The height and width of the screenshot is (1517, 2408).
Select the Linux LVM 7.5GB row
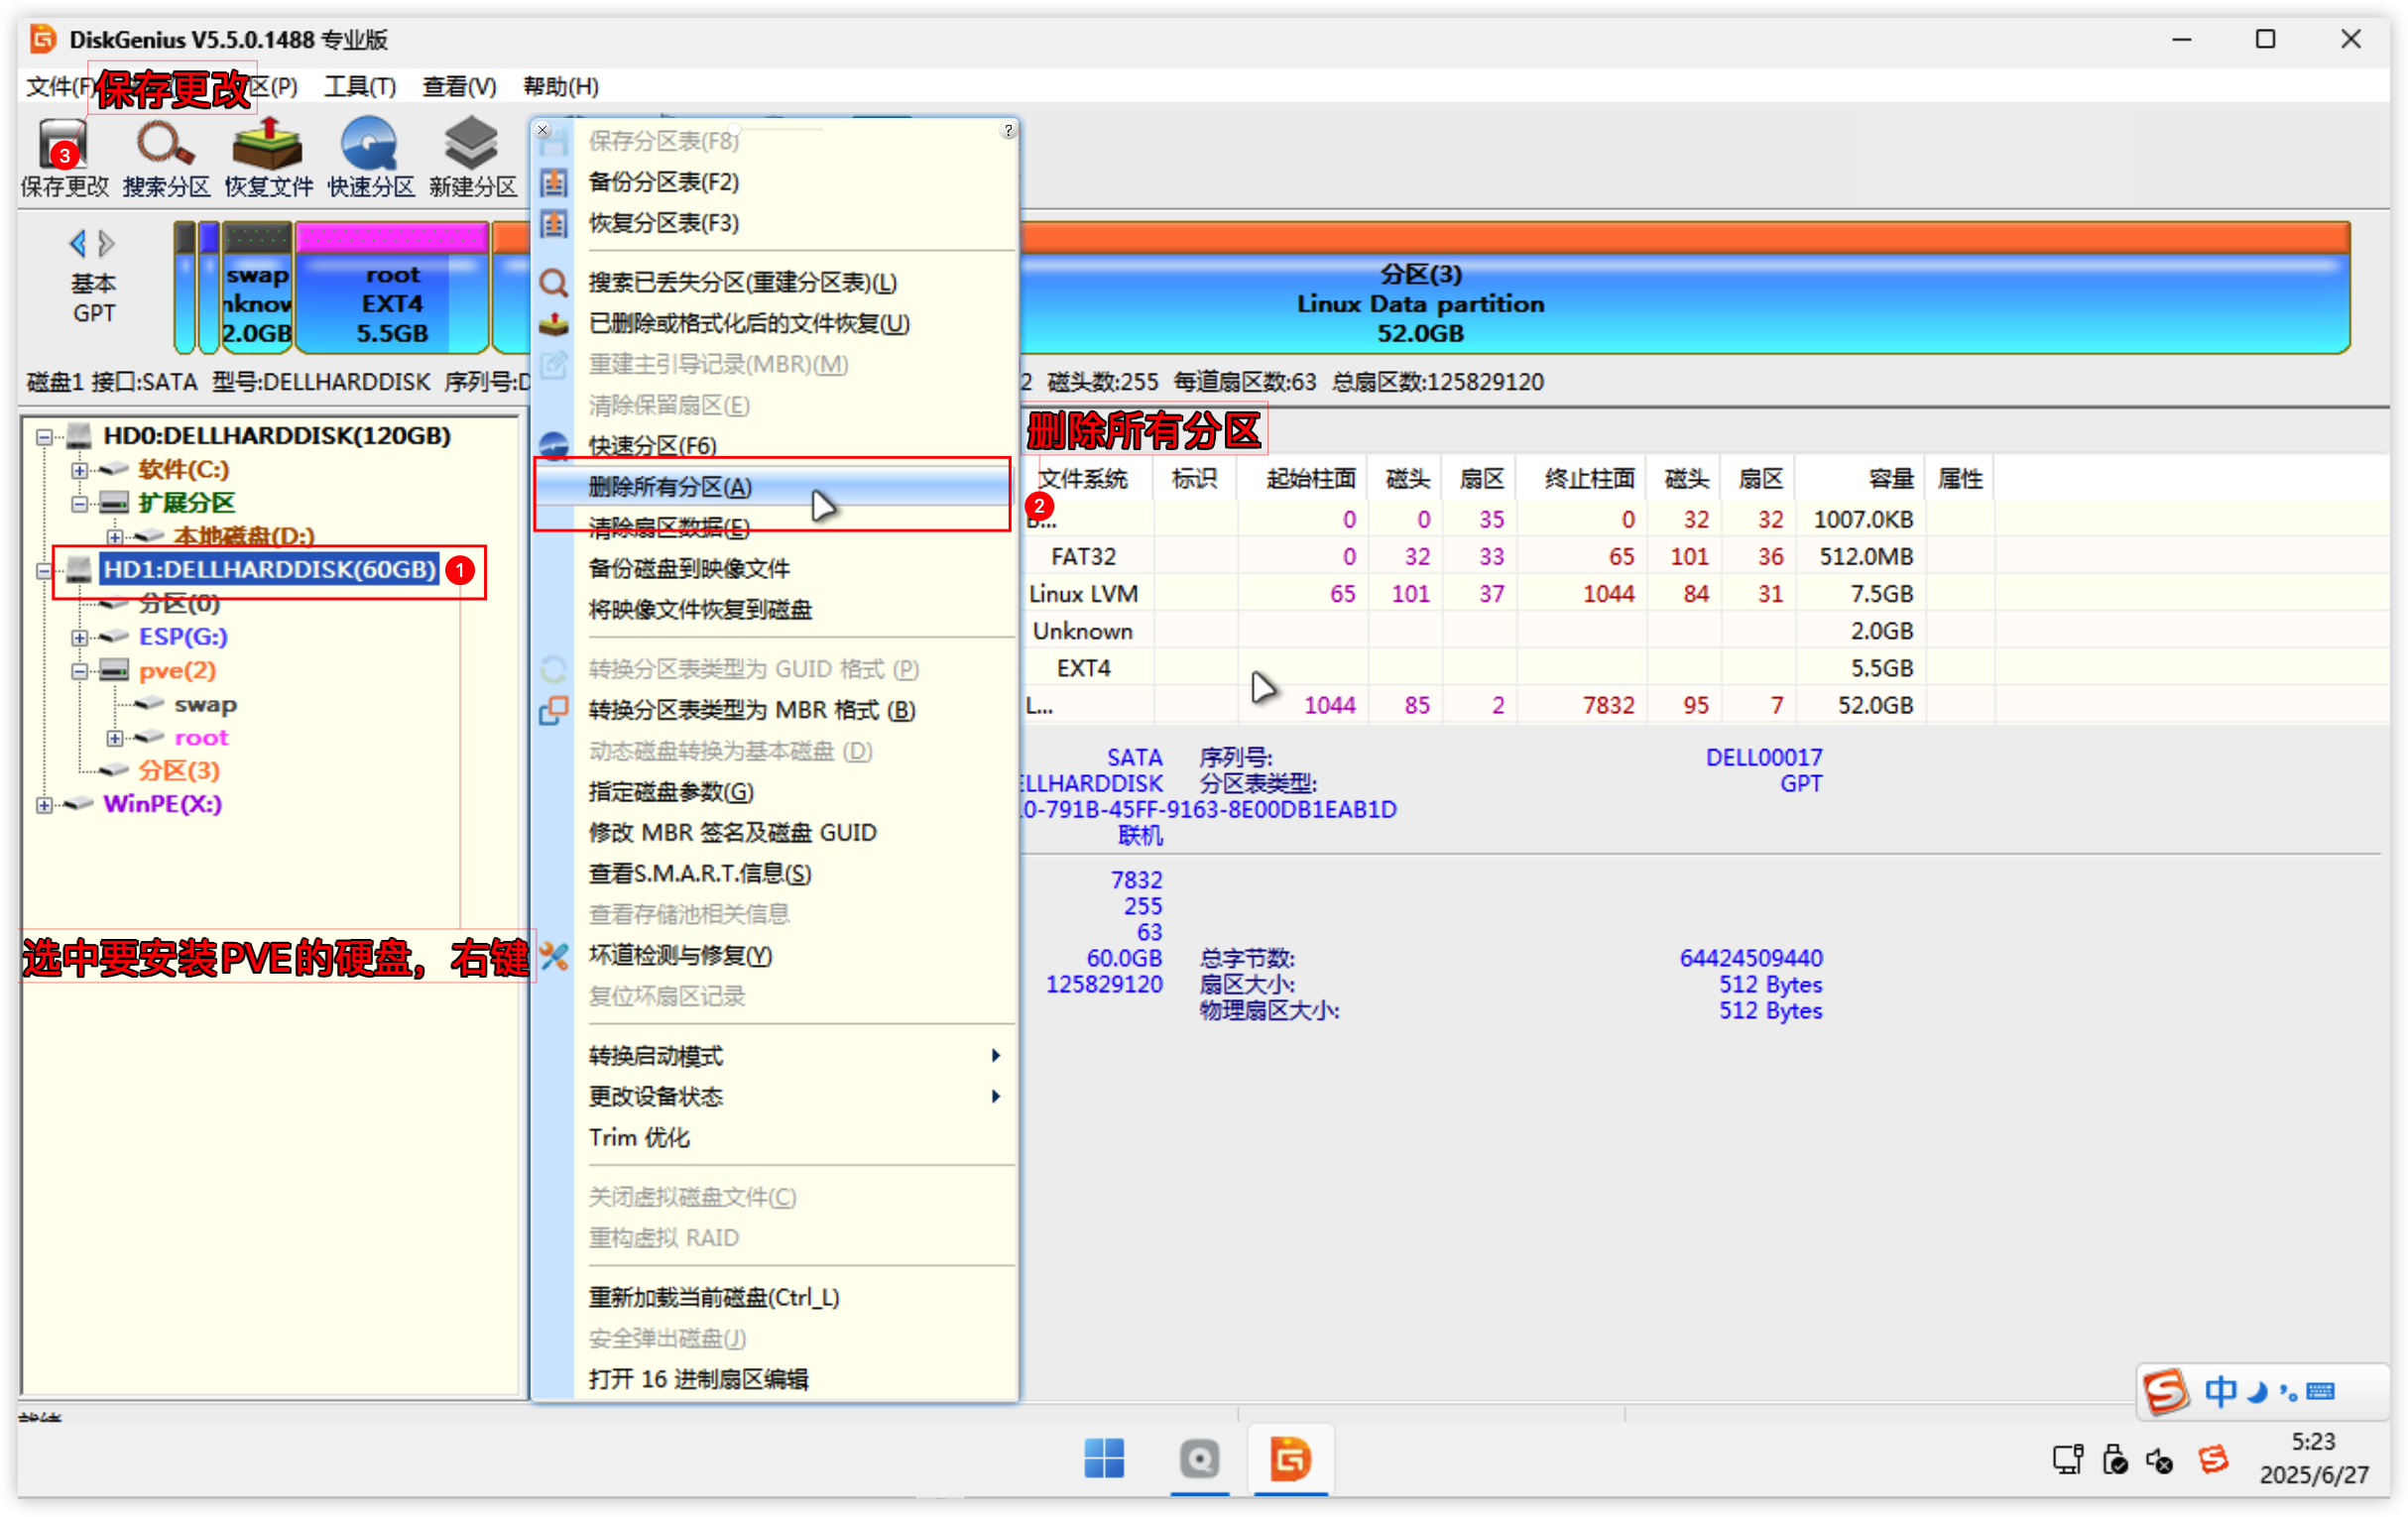pos(1508,595)
